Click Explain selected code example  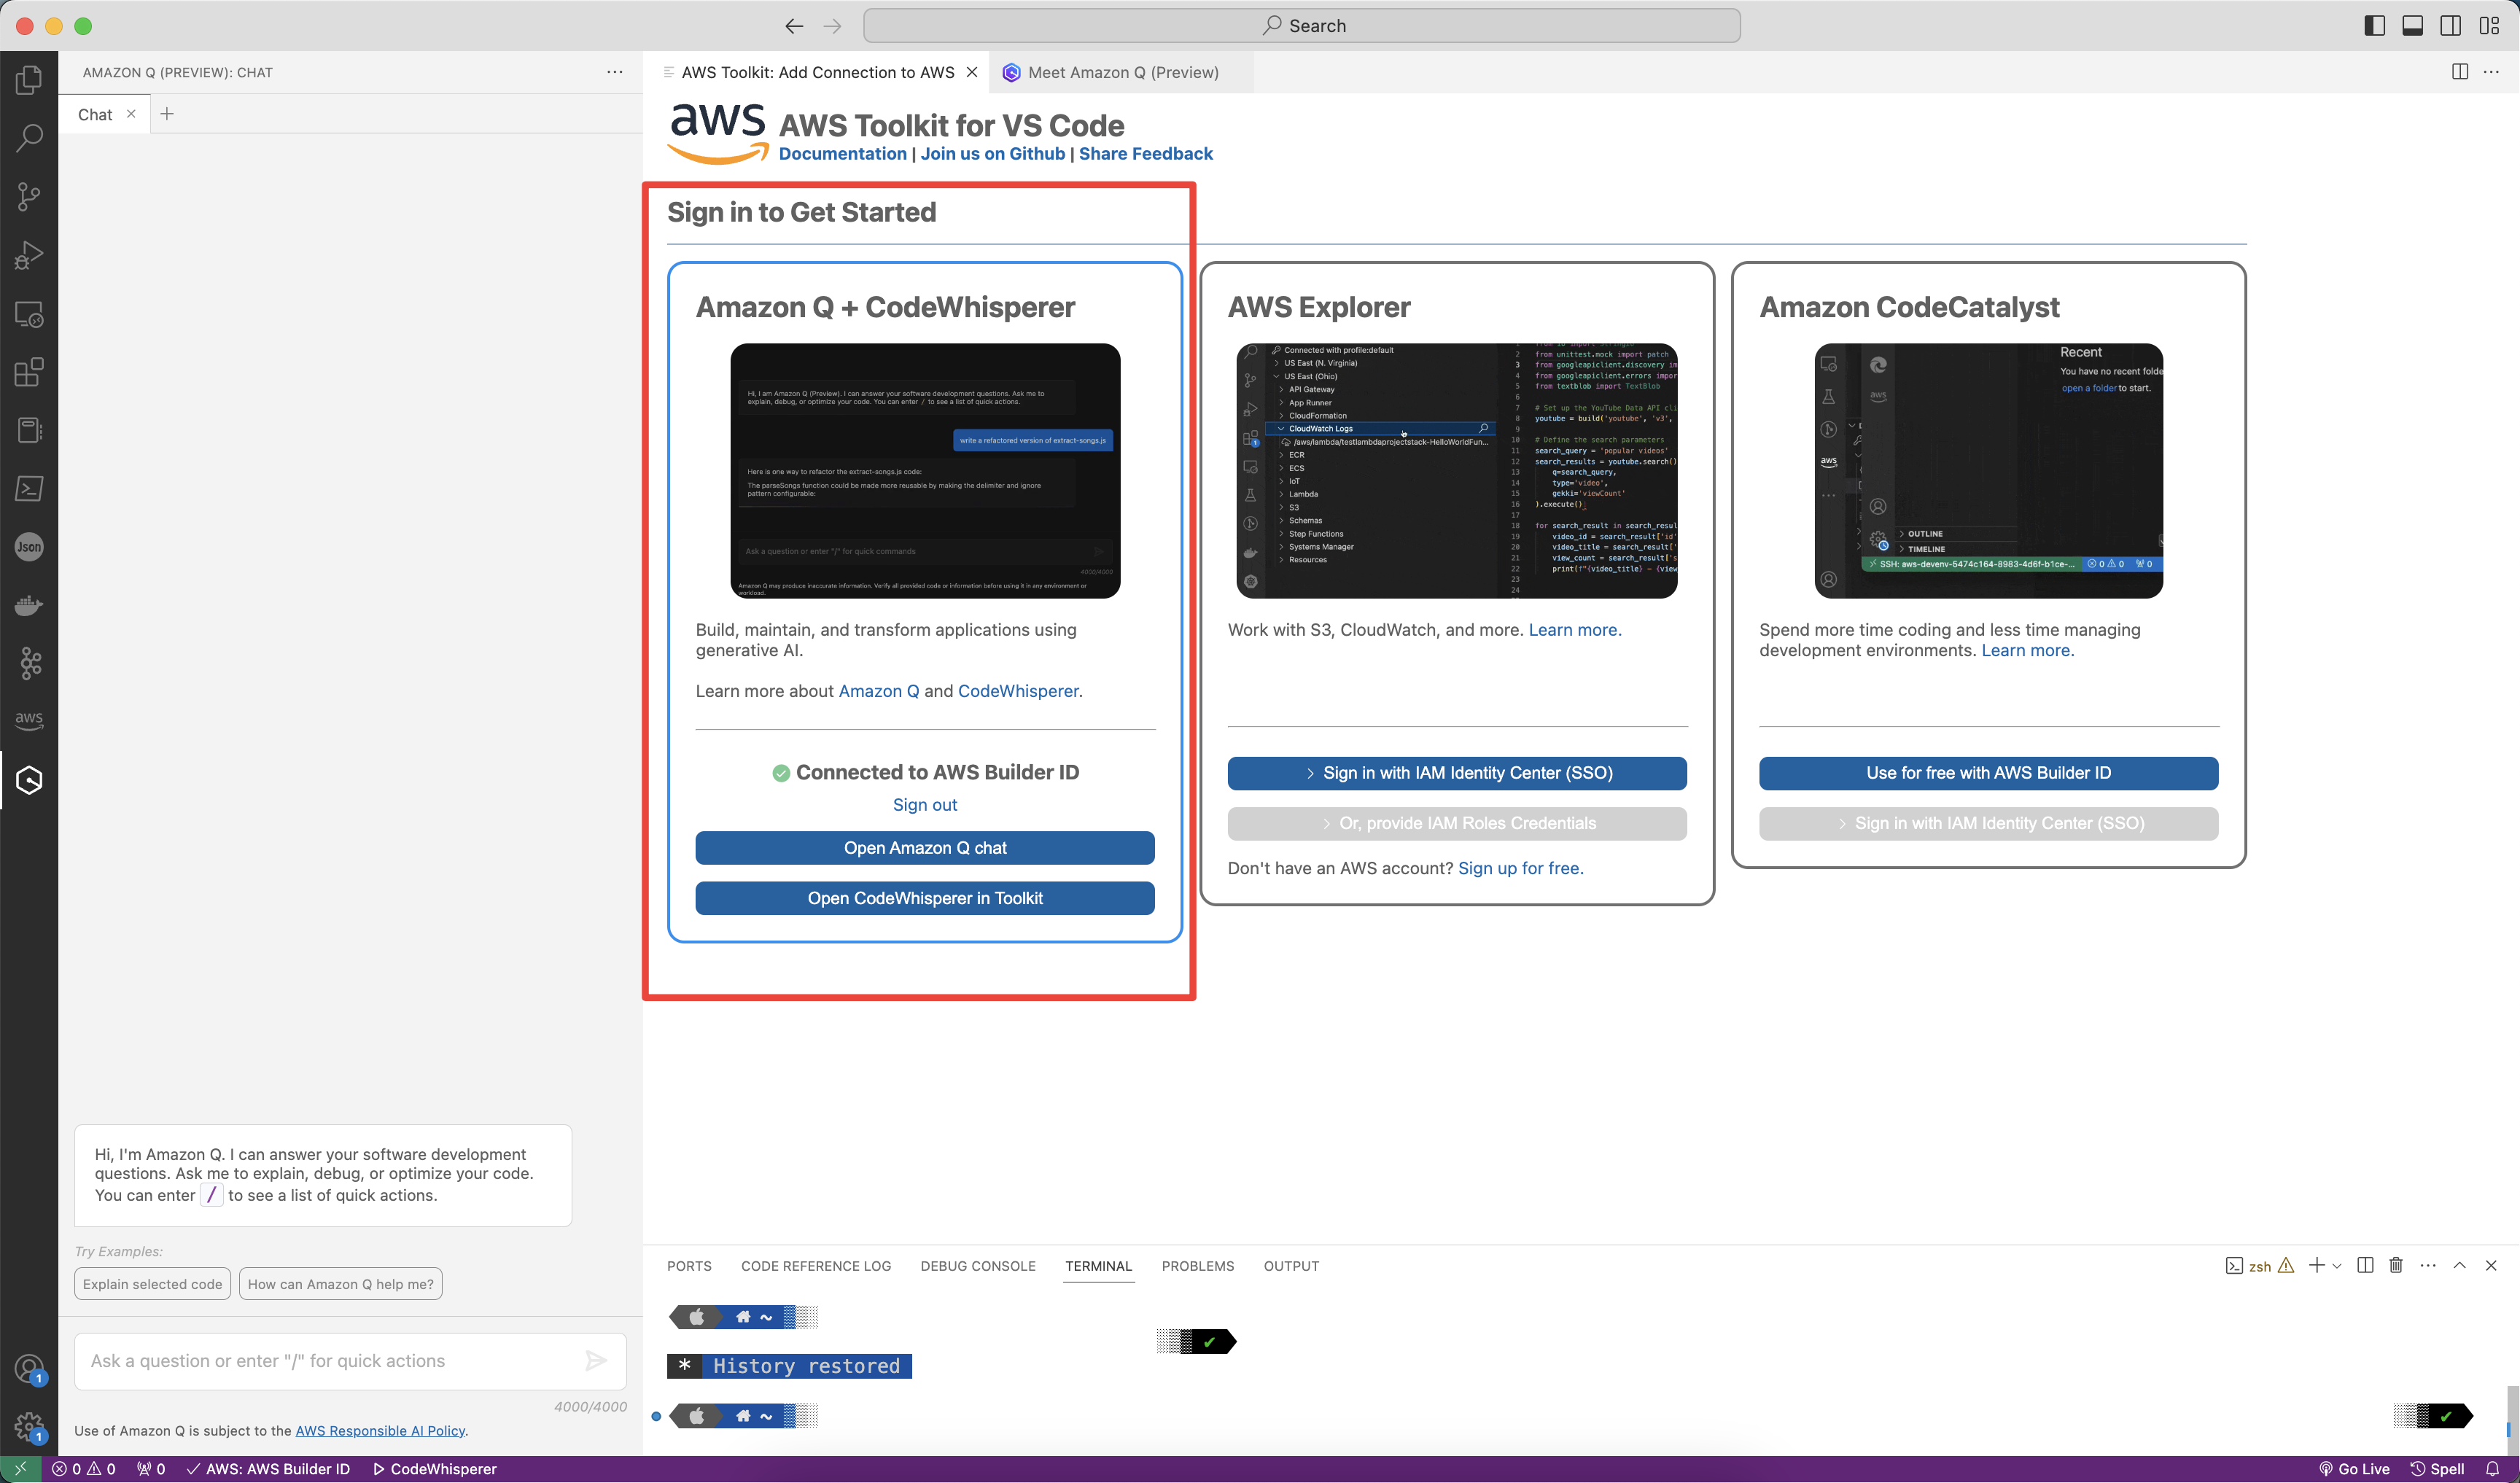[x=152, y=1284]
